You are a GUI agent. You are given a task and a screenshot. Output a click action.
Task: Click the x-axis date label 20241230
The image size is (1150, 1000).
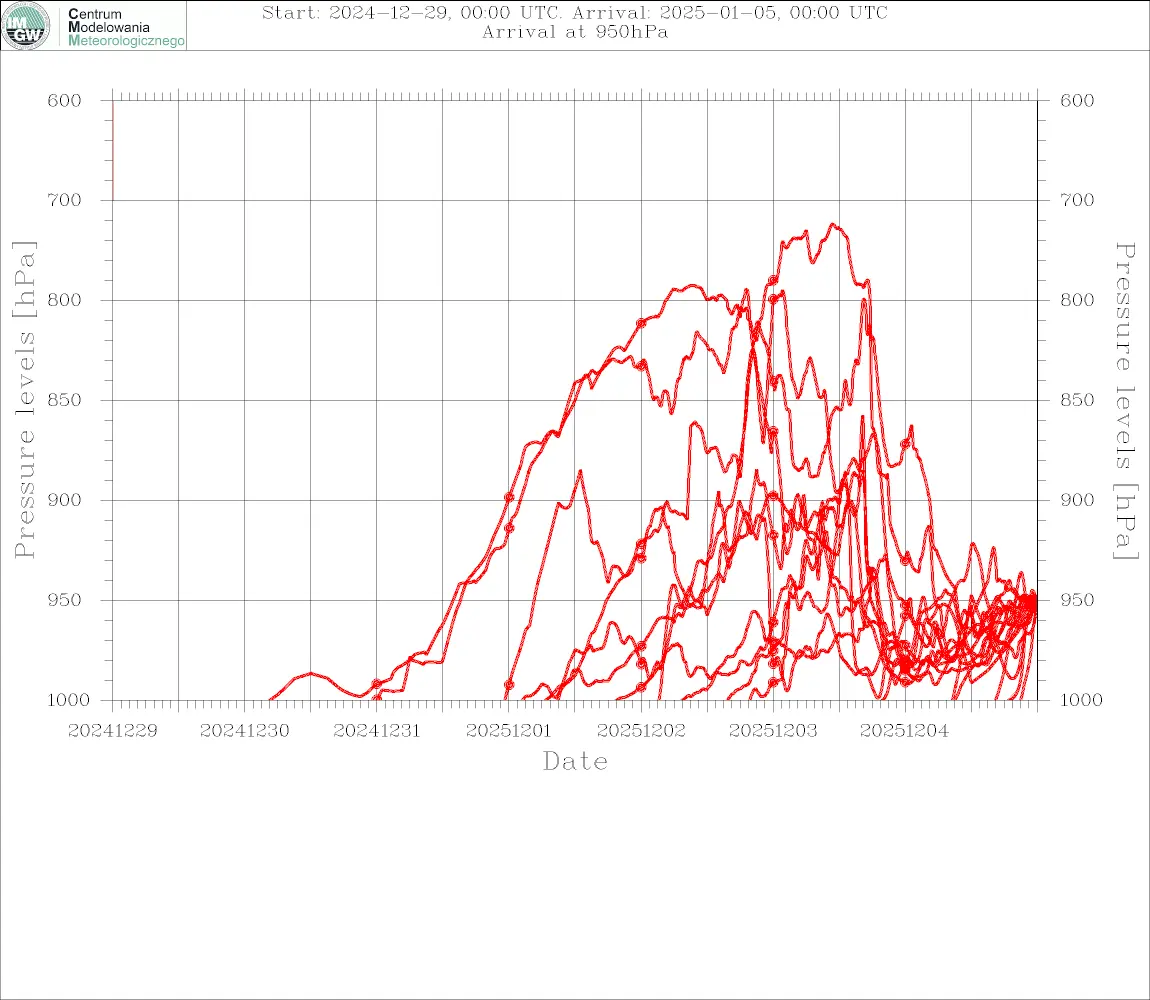[x=245, y=731]
